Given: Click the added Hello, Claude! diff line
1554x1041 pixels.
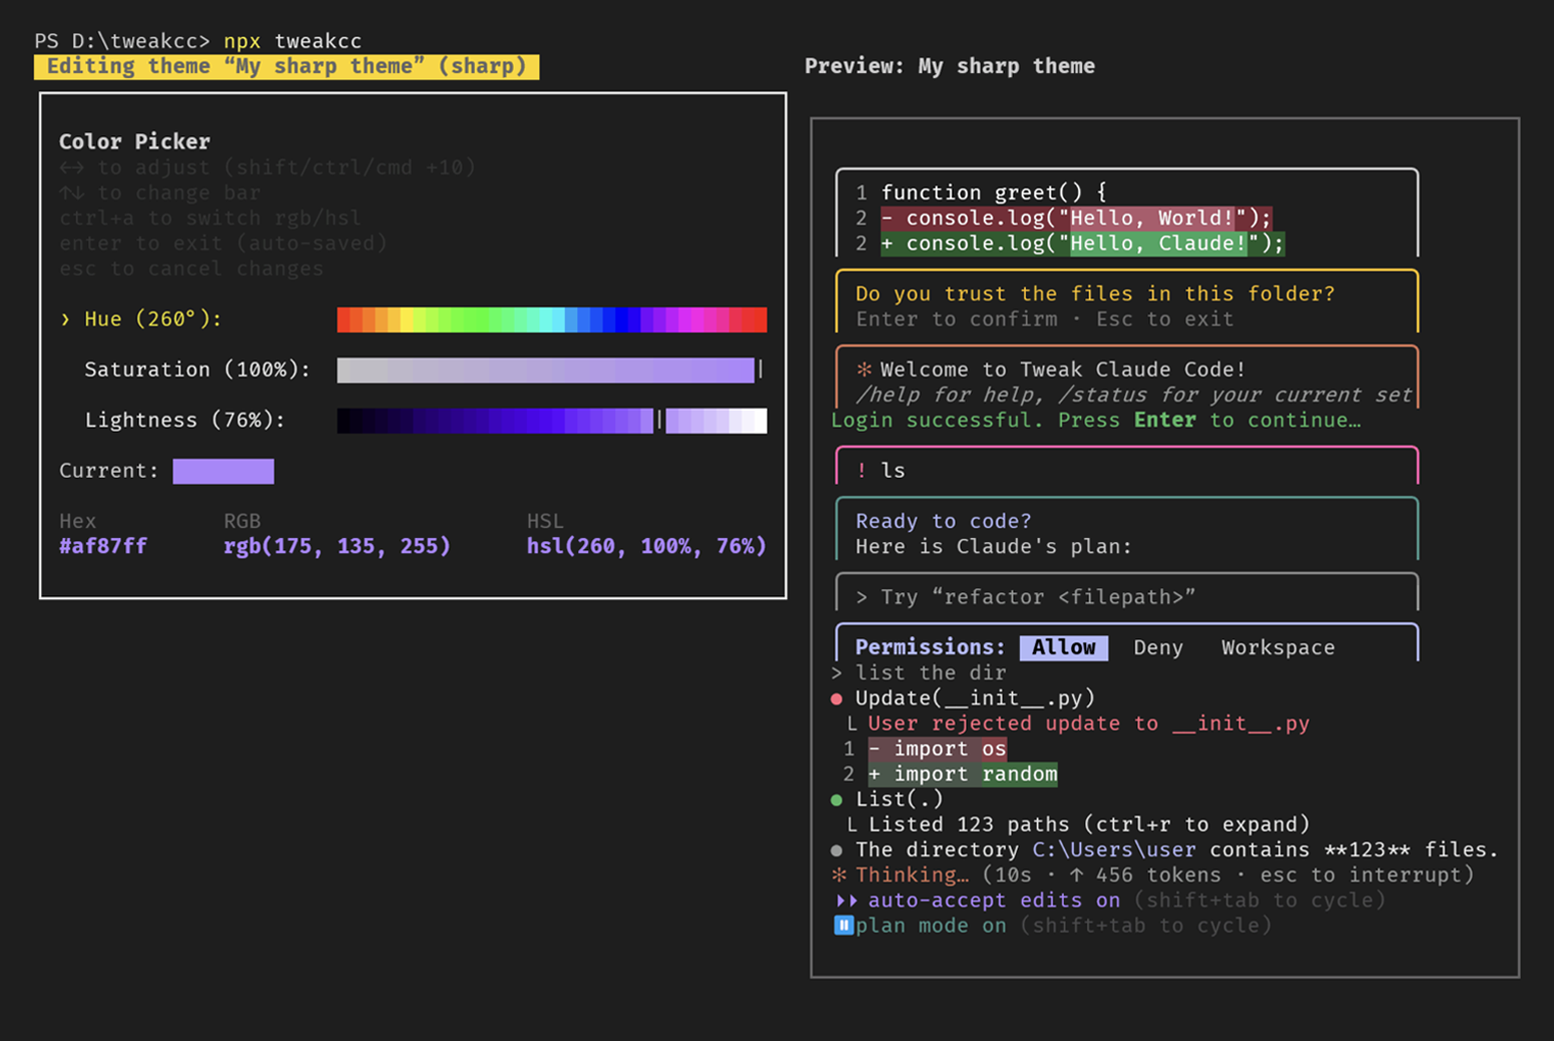Looking at the screenshot, I should (x=1082, y=243).
